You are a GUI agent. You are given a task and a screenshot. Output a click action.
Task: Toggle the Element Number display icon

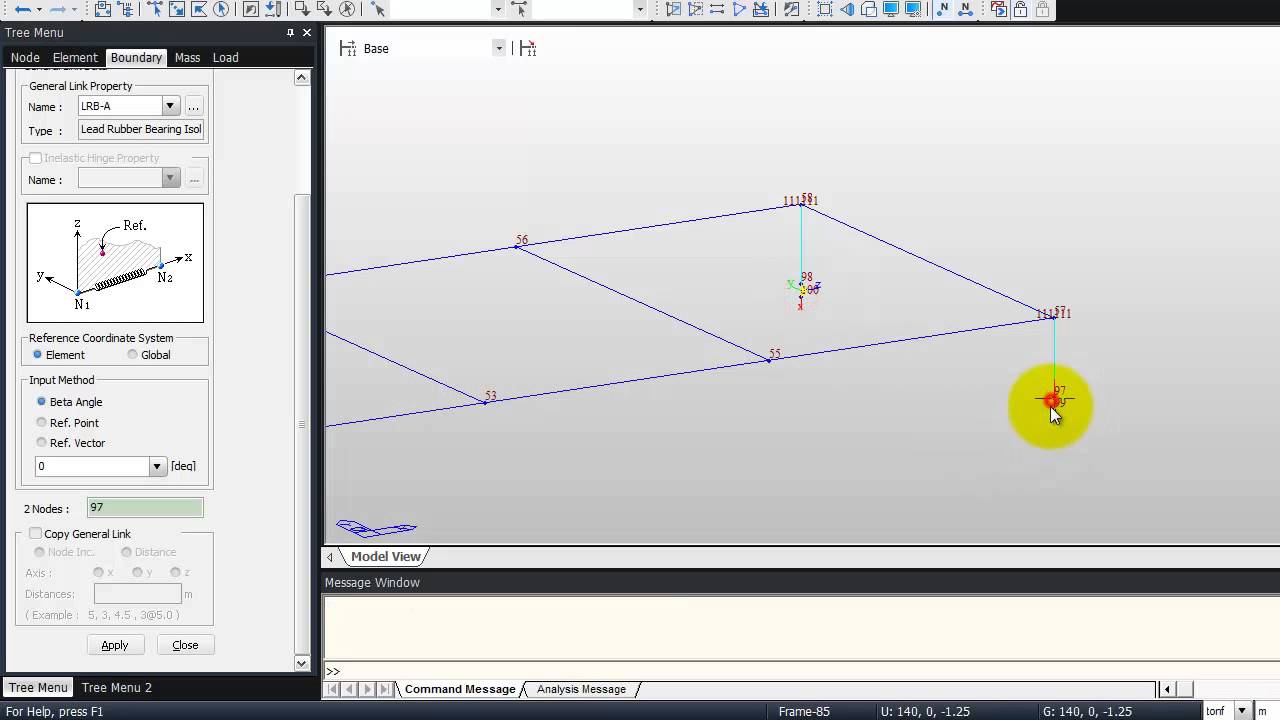(x=965, y=9)
